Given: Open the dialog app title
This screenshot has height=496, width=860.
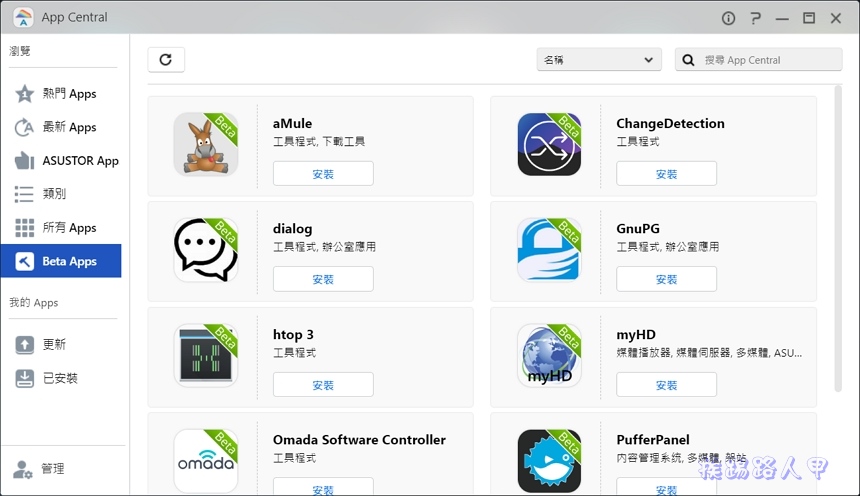Looking at the screenshot, I should 292,229.
